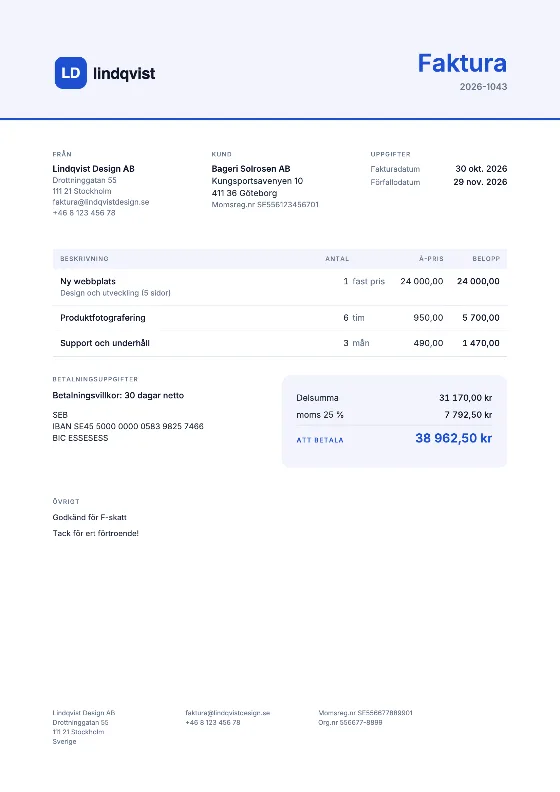Select the Produktfotografering line item

click(103, 318)
